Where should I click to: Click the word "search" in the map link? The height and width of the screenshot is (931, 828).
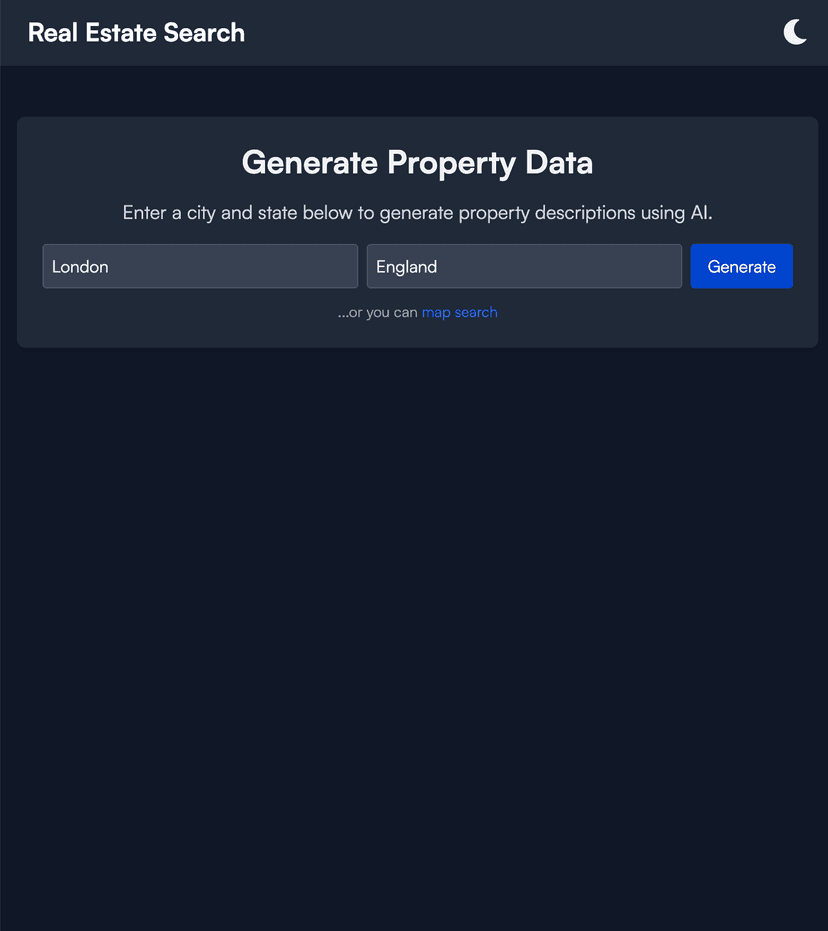pyautogui.click(x=476, y=312)
